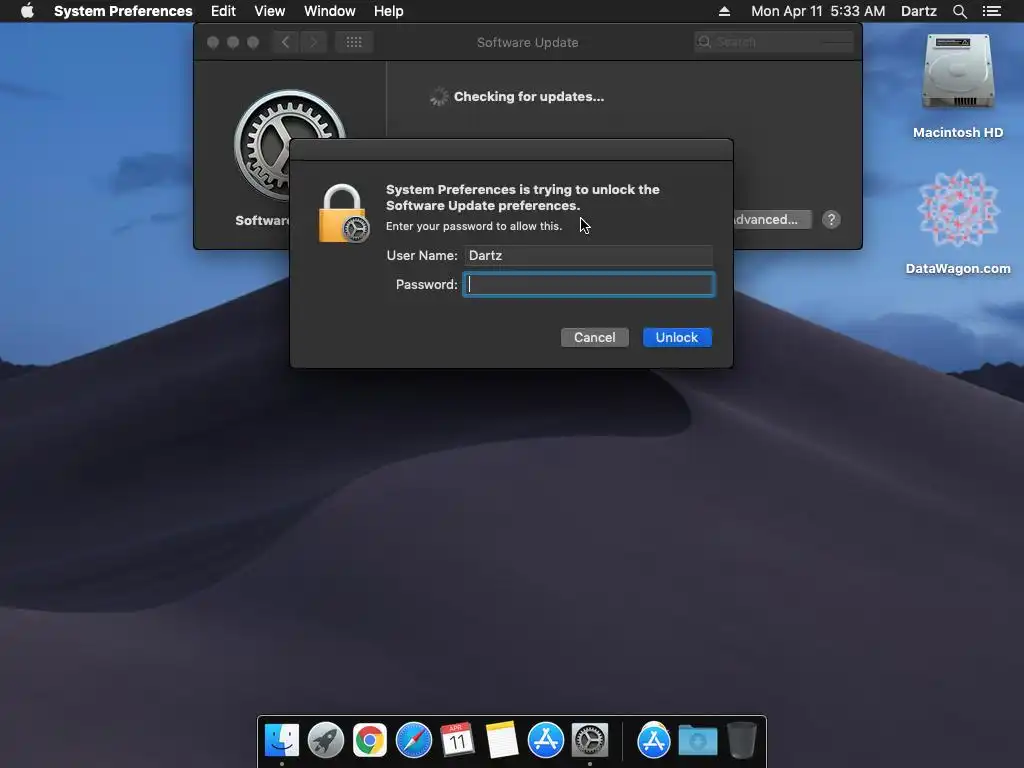Click the Software Update window title
This screenshot has height=768, width=1024.
point(528,42)
